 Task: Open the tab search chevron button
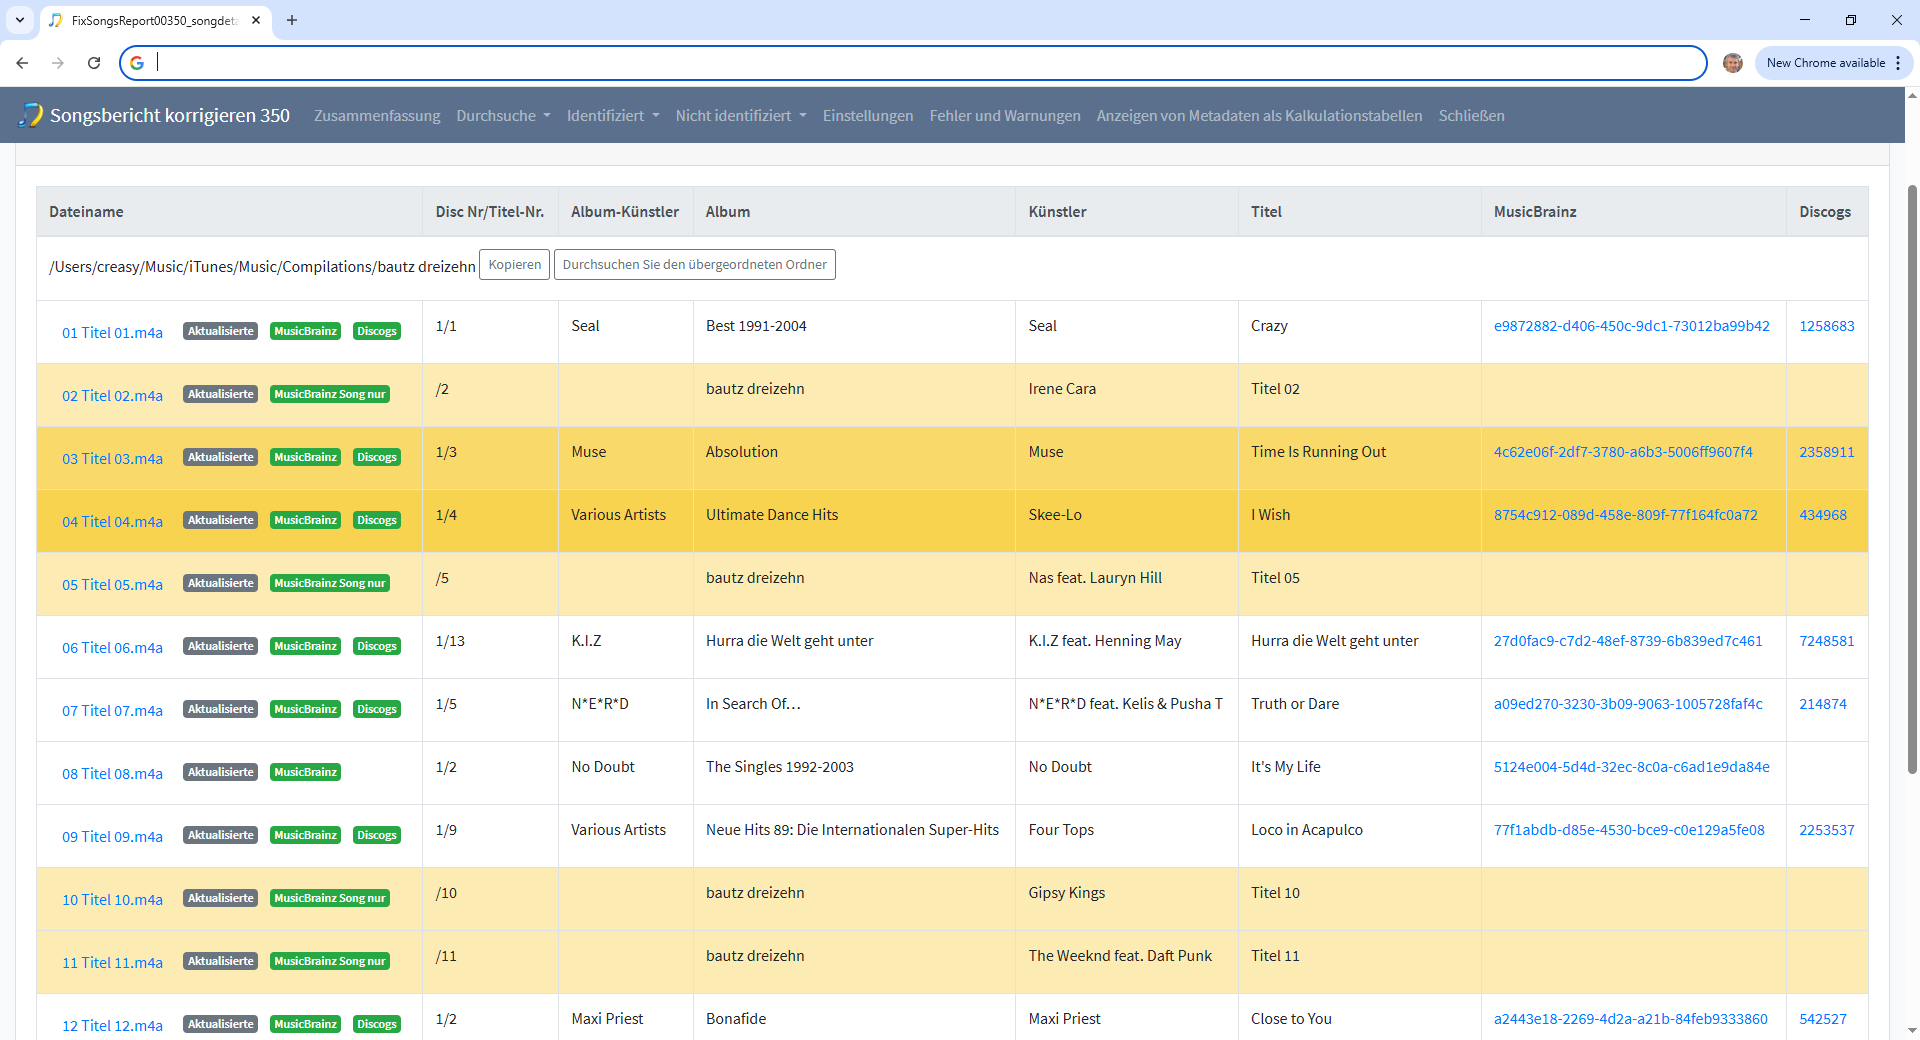(x=19, y=20)
